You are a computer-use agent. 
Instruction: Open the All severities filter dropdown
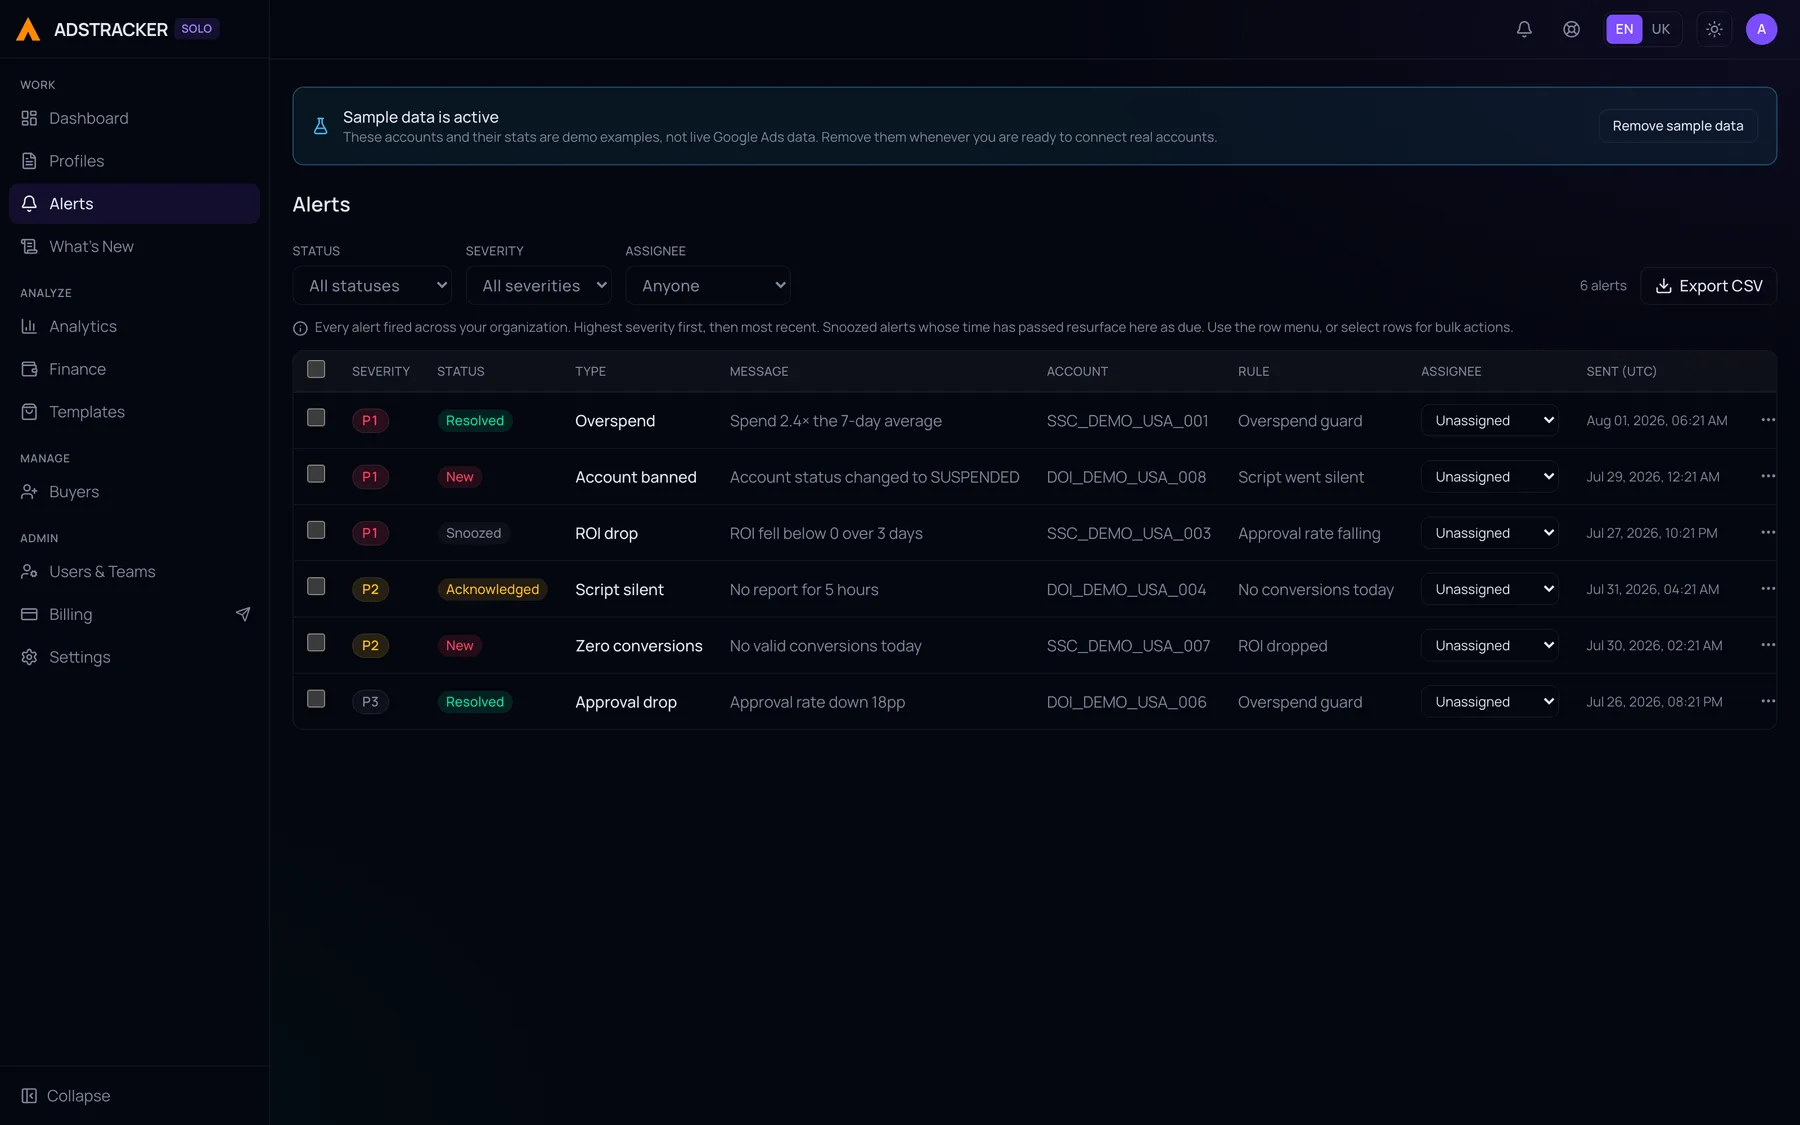point(539,286)
